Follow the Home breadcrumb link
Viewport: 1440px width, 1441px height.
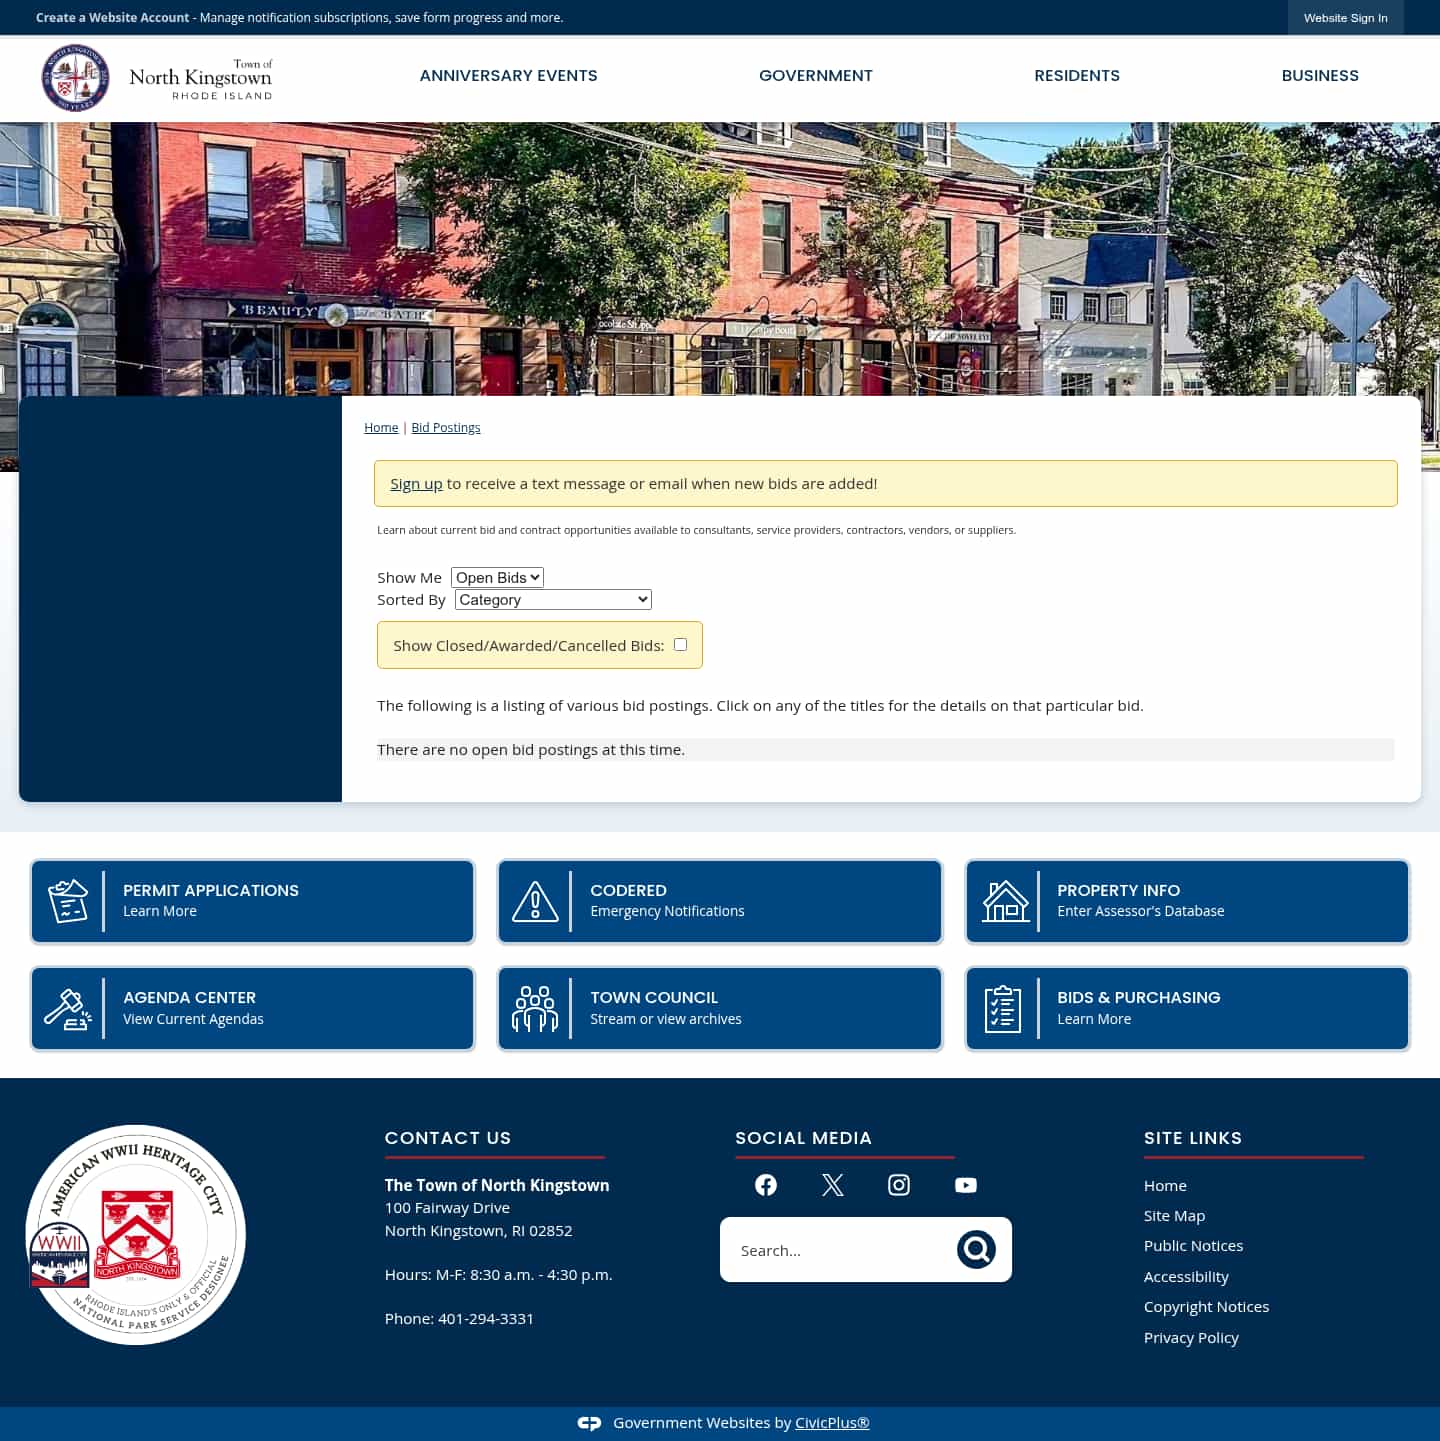pos(381,428)
